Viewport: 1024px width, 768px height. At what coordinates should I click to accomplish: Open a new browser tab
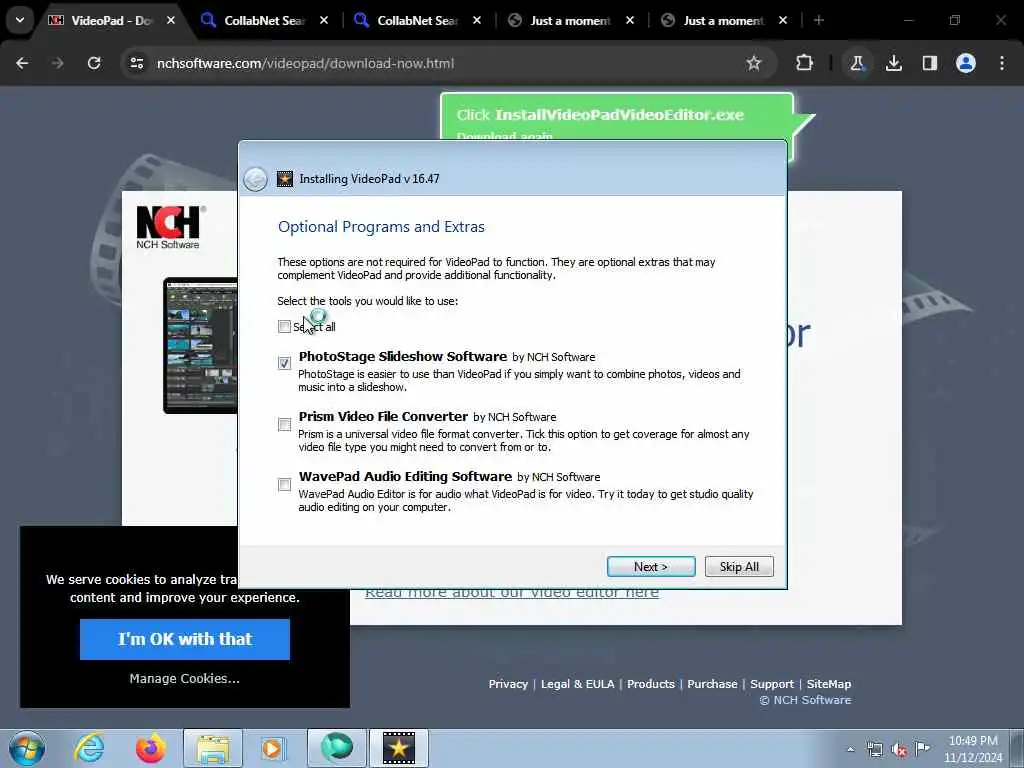click(819, 20)
